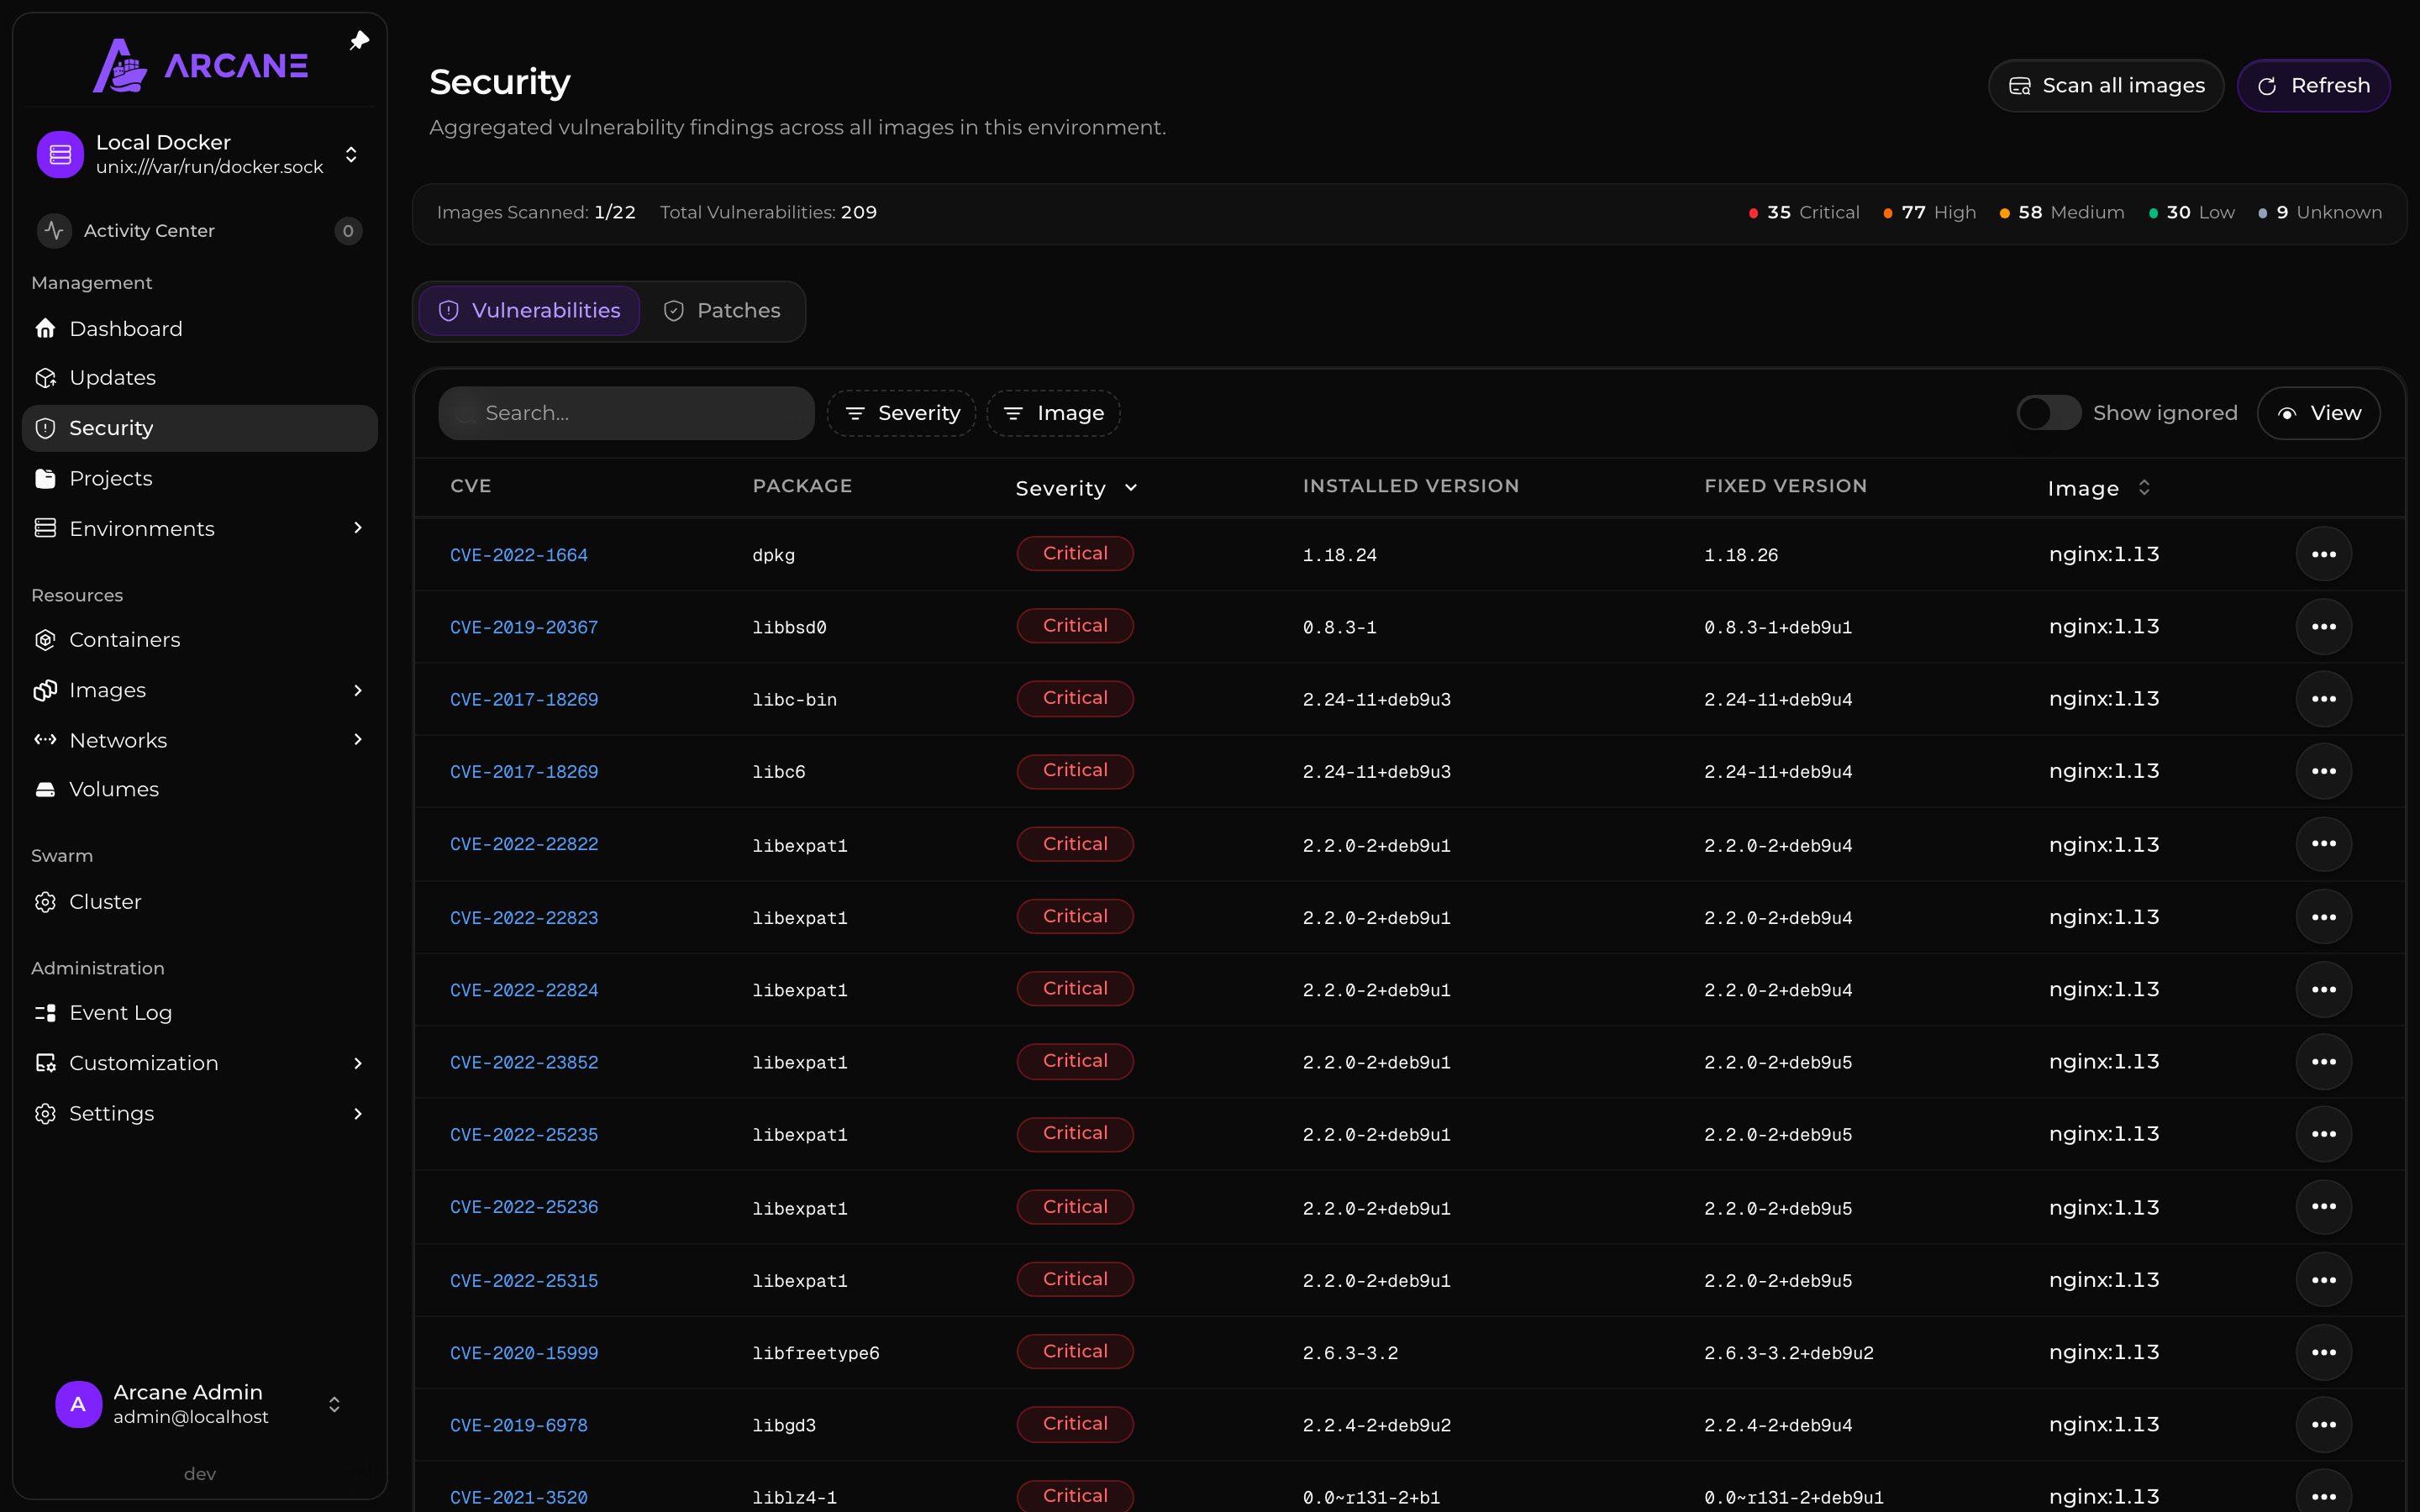Open the Containers page
Viewport: 2420px width, 1512px height.
pos(200,640)
